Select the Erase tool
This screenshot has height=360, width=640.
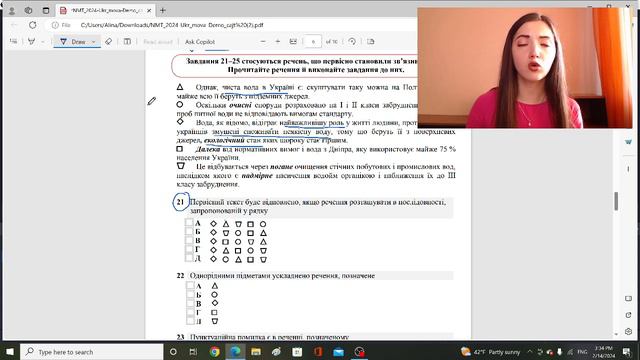pos(108,42)
